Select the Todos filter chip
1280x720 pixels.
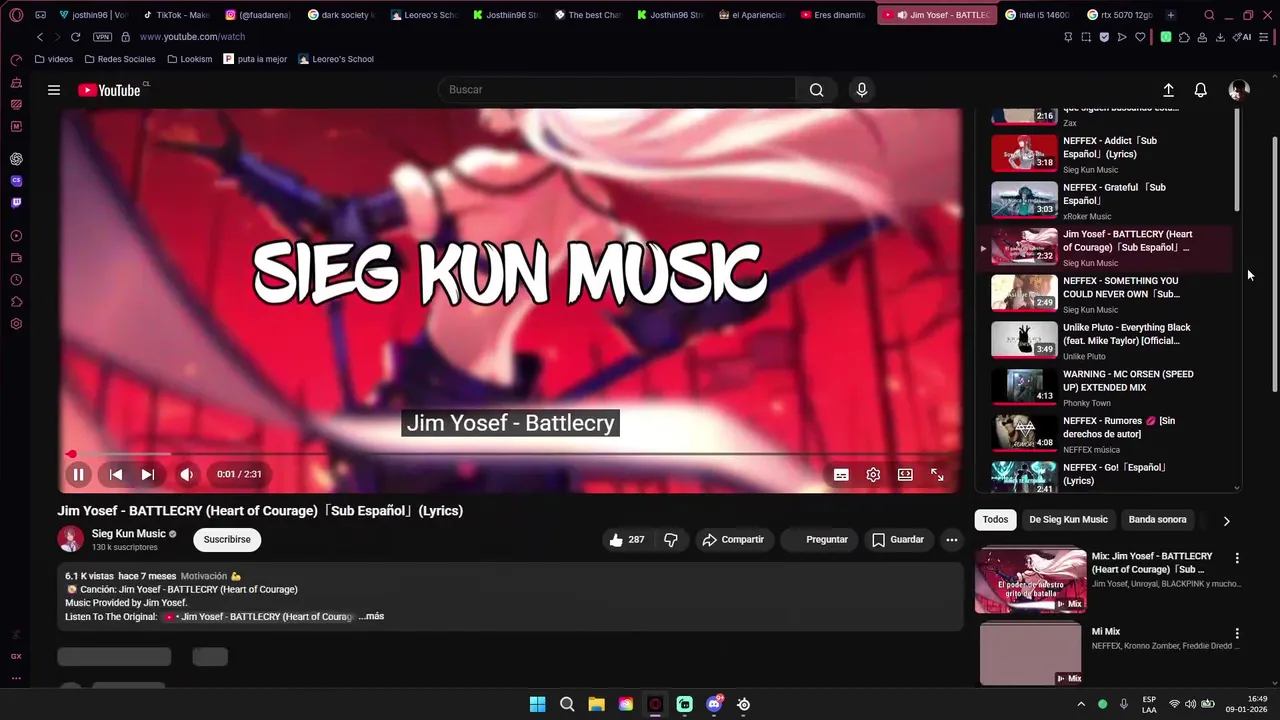[995, 520]
